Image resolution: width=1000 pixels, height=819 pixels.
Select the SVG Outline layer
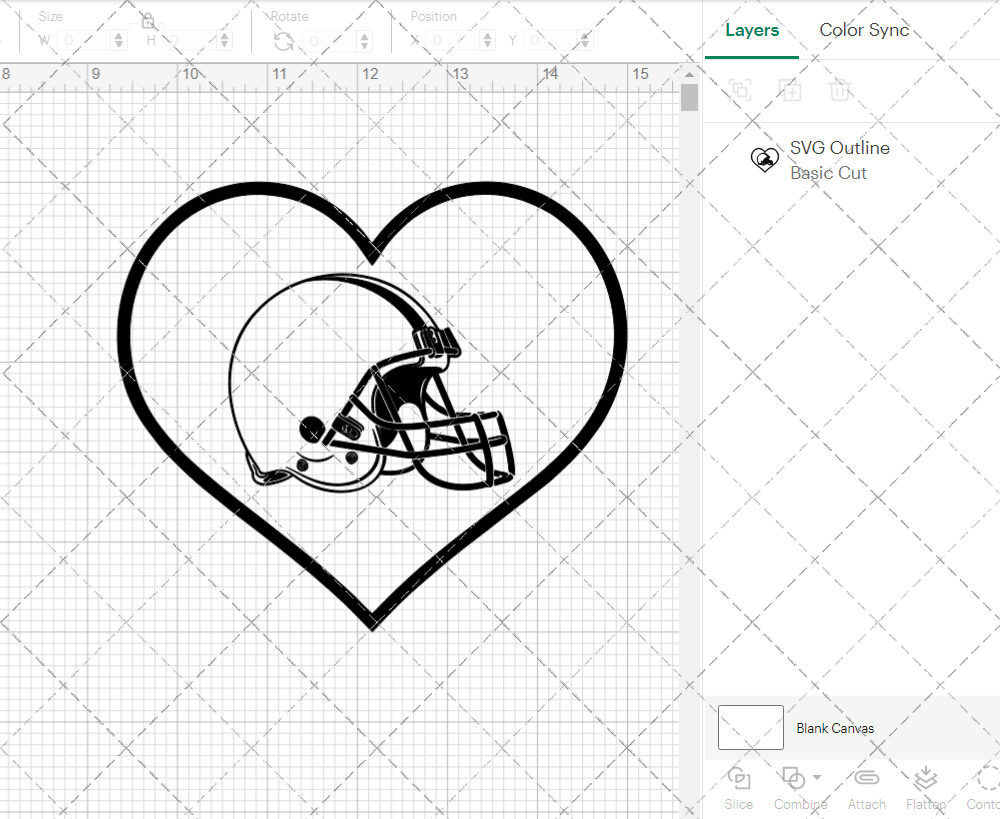point(852,159)
